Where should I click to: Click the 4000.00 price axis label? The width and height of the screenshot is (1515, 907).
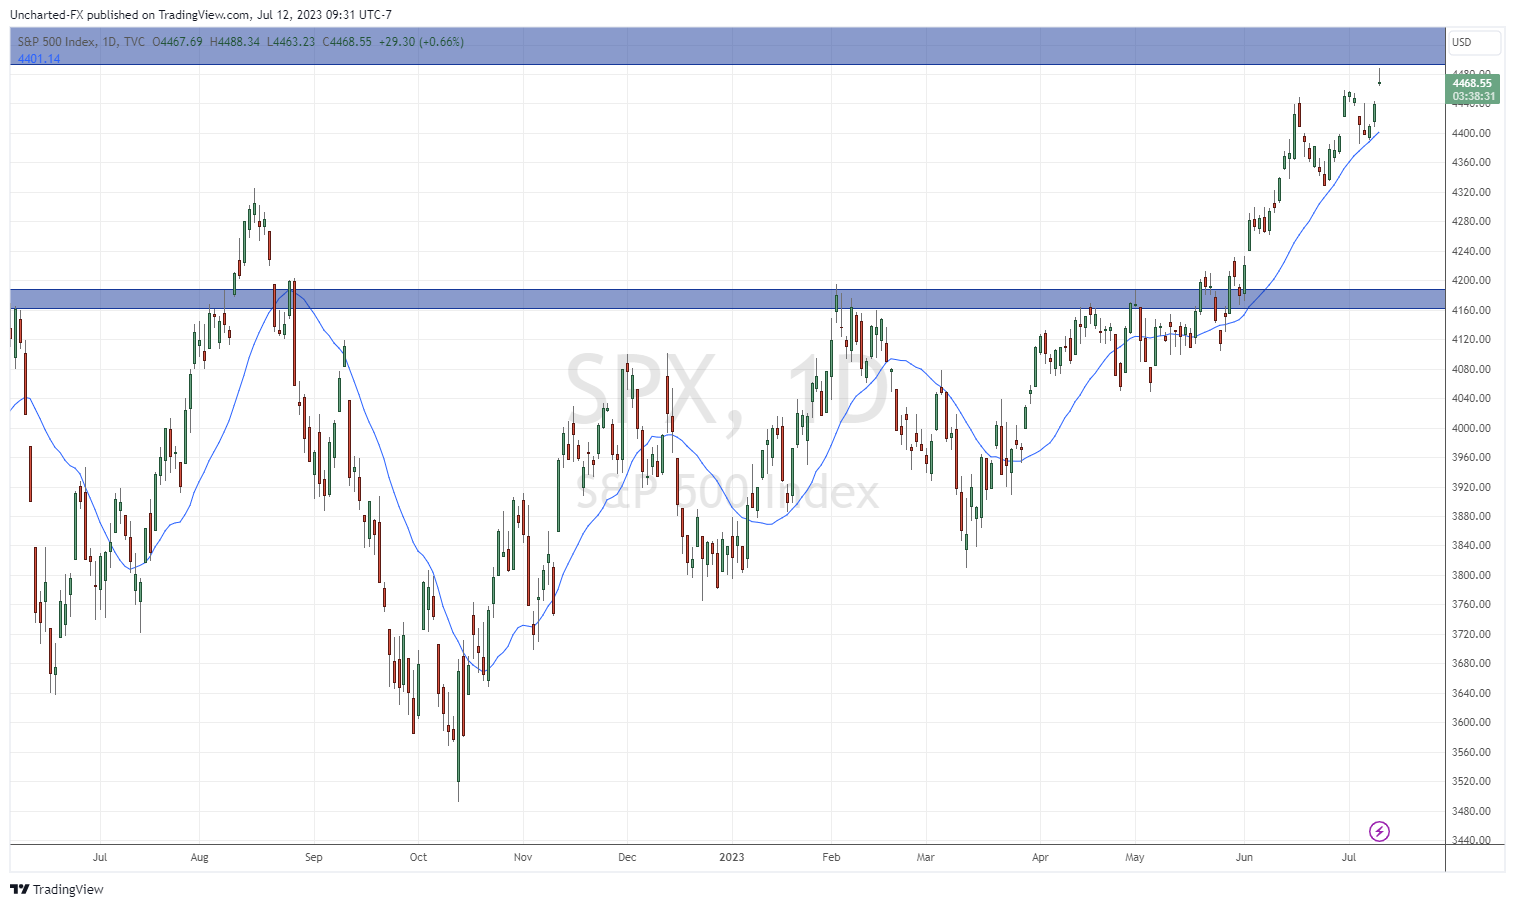tap(1471, 428)
